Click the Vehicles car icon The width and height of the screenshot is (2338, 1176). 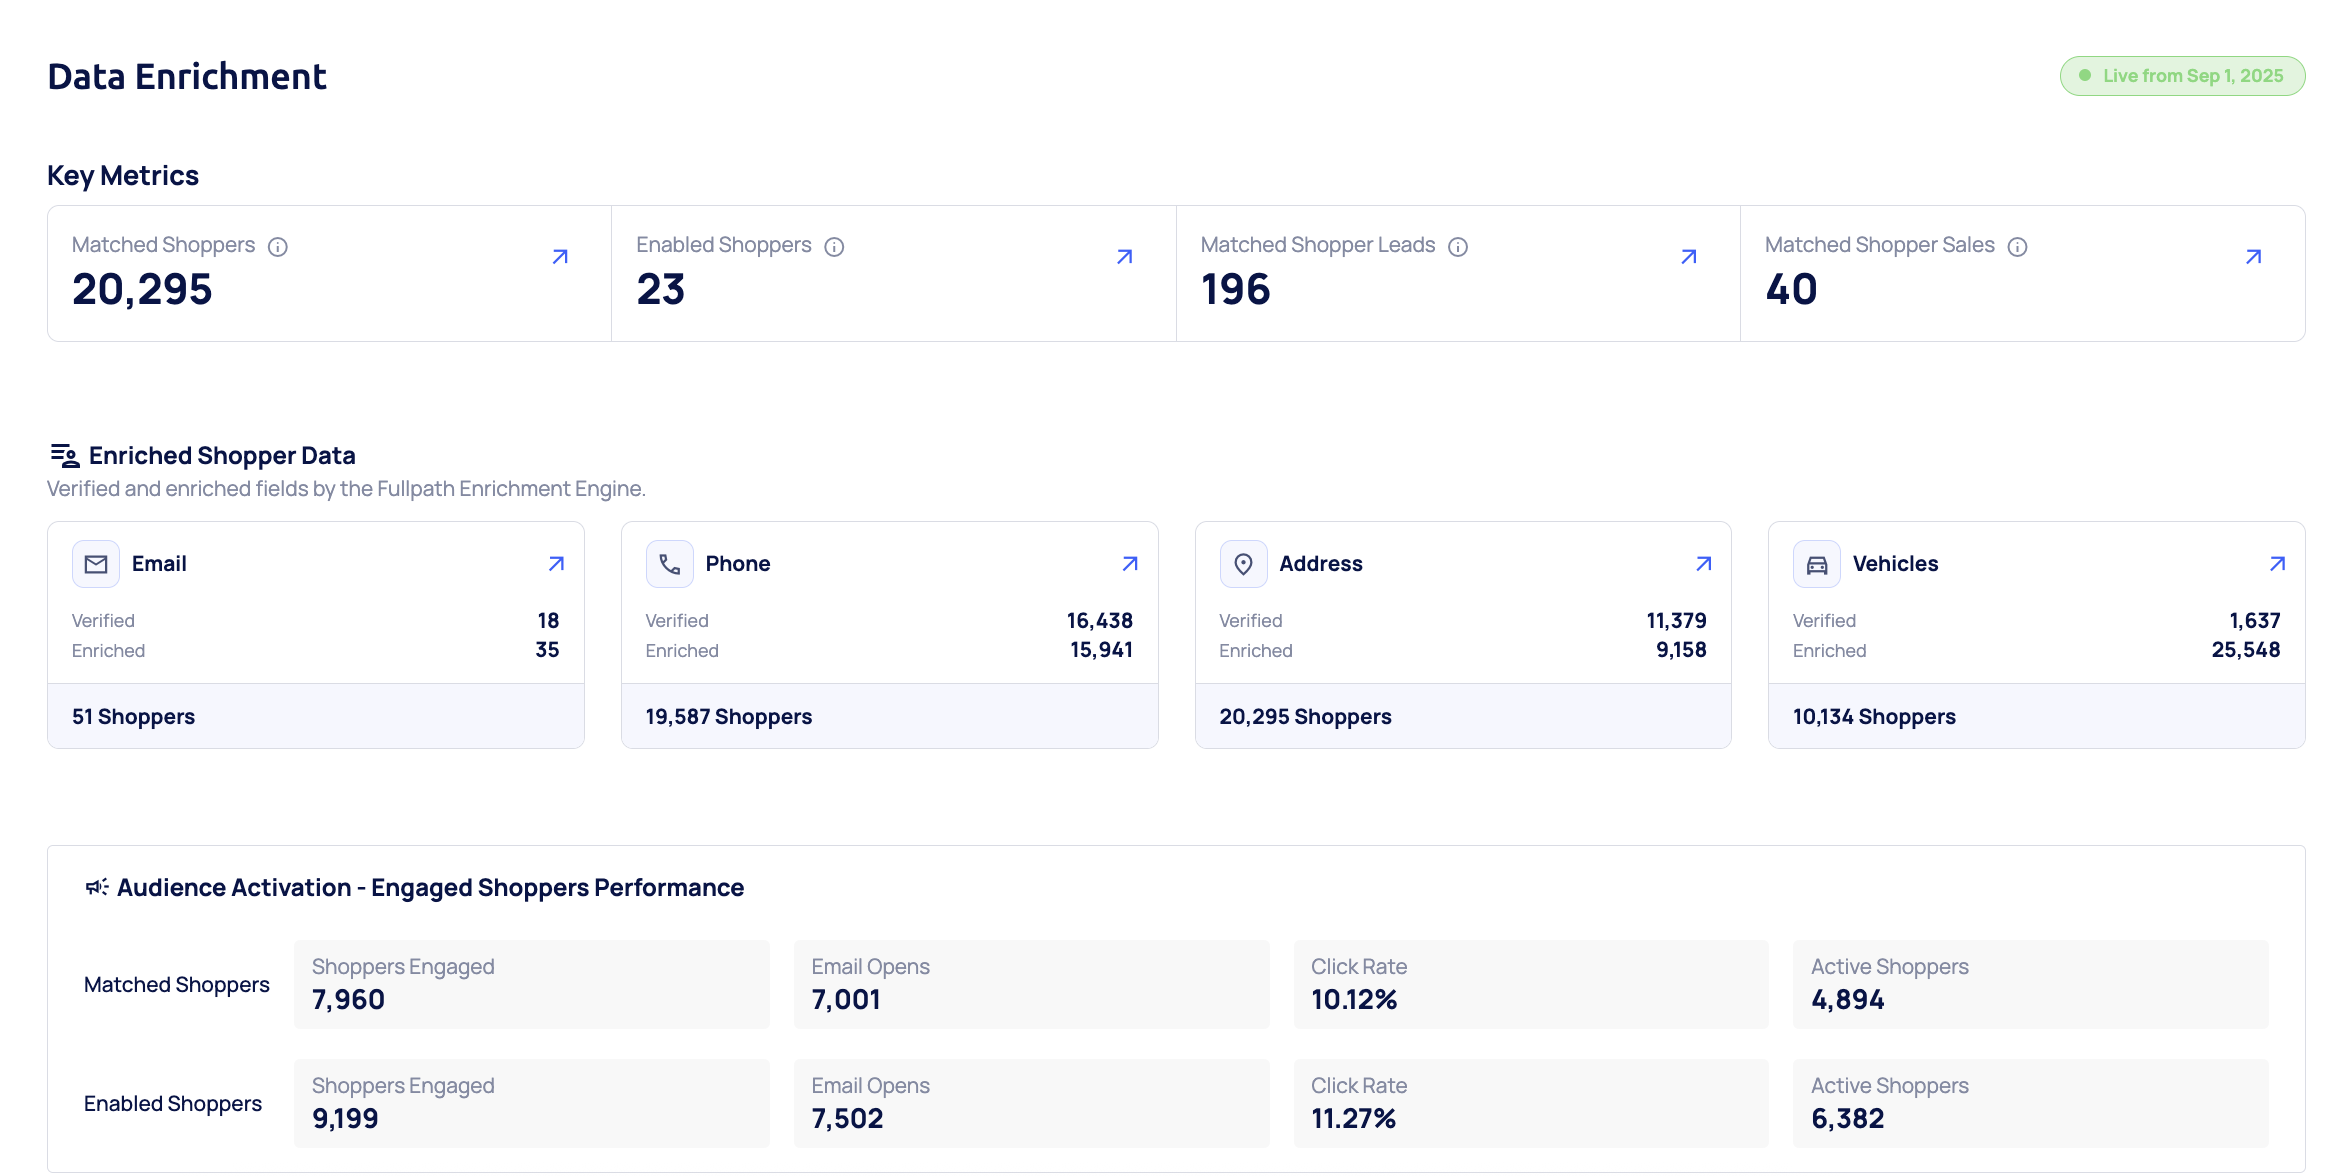(1817, 564)
